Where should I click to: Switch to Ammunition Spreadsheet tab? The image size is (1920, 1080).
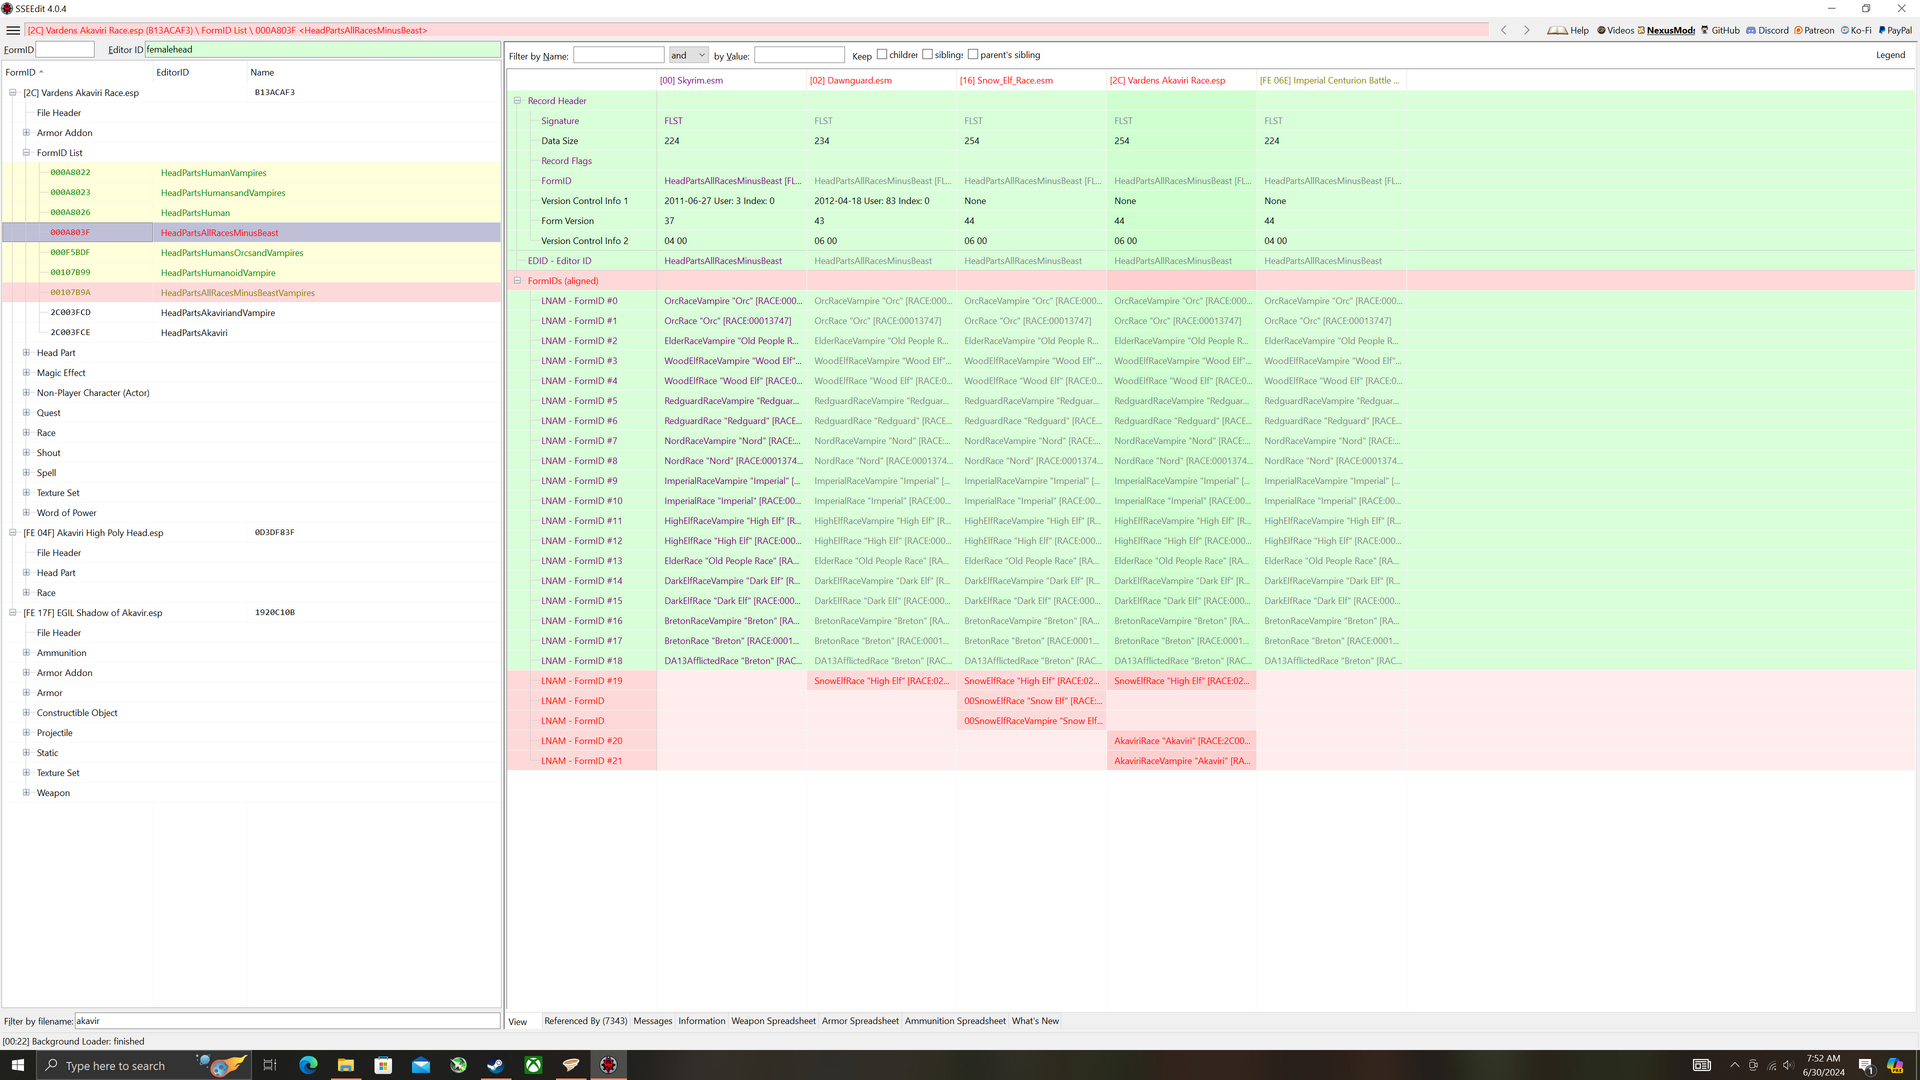[955, 1021]
